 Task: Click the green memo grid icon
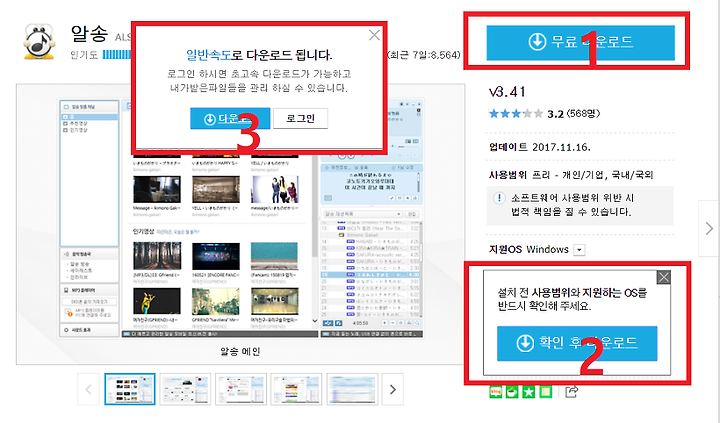[x=546, y=392]
